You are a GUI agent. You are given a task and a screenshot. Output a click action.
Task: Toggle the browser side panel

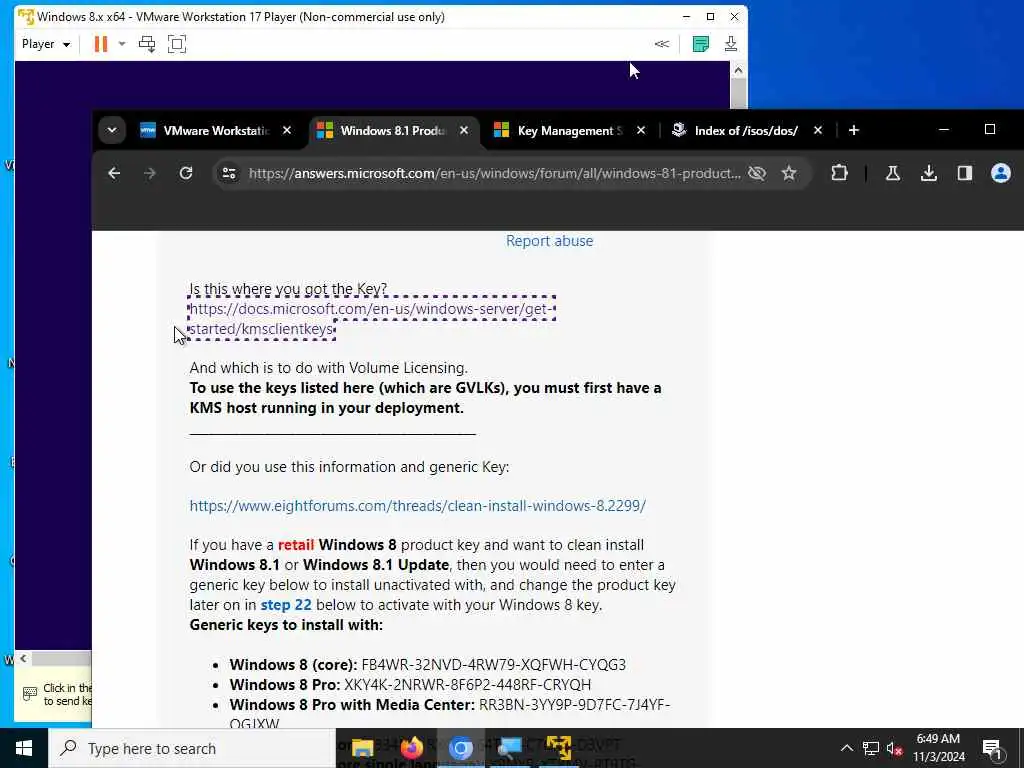[965, 173]
